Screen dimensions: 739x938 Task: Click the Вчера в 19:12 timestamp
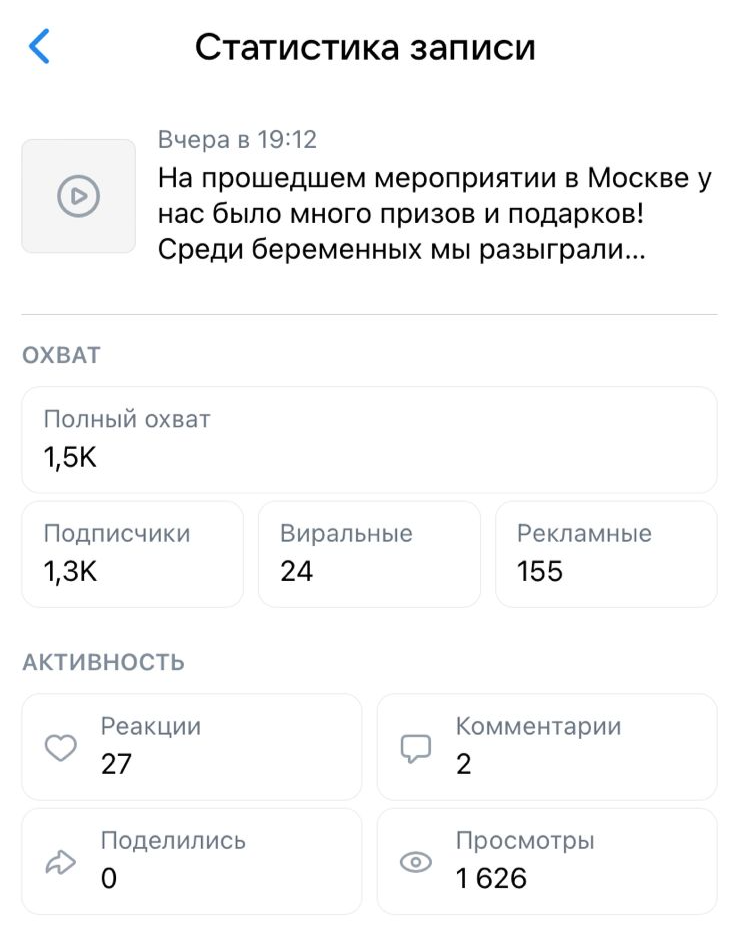(x=237, y=140)
